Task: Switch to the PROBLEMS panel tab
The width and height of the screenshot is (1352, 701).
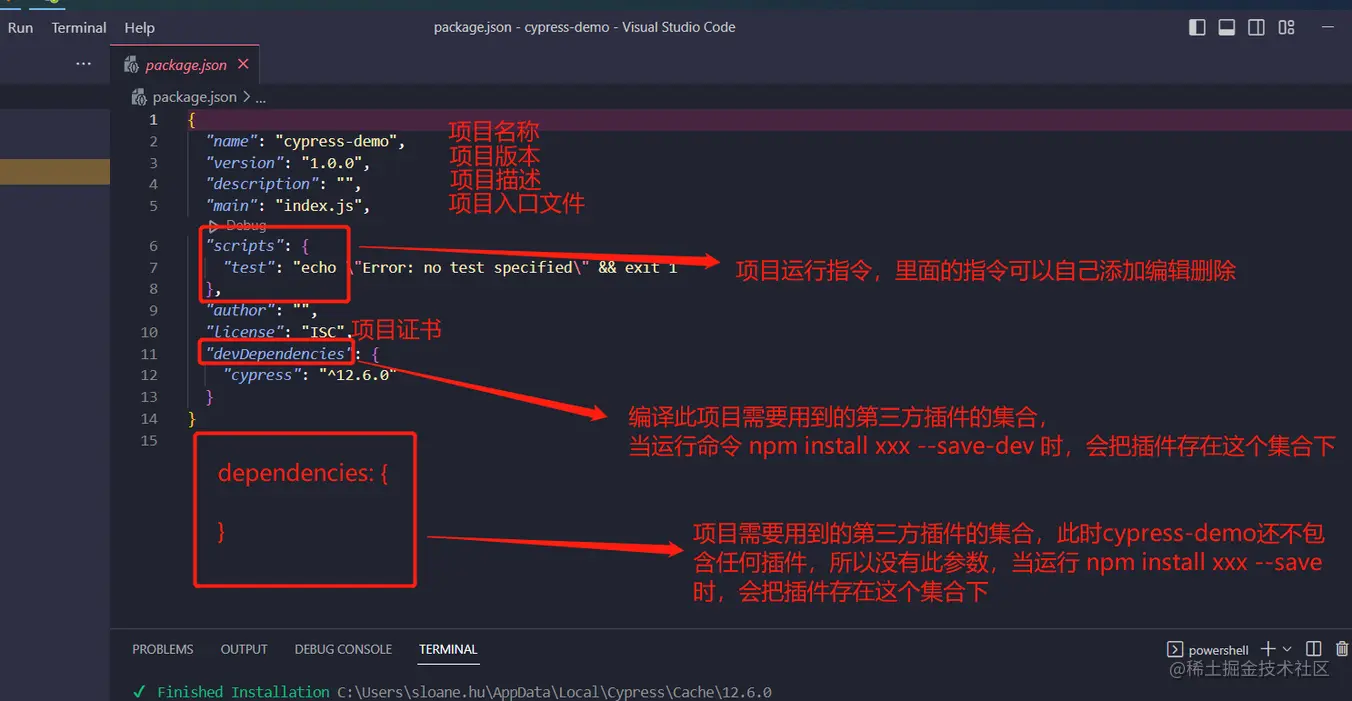Action: (163, 649)
